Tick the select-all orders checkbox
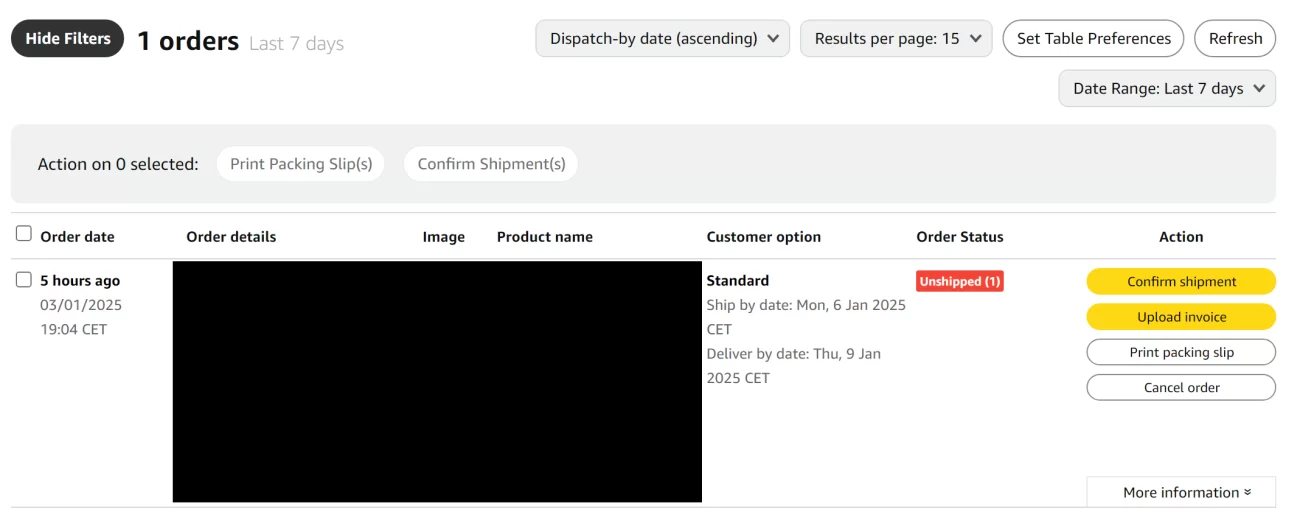 (24, 234)
